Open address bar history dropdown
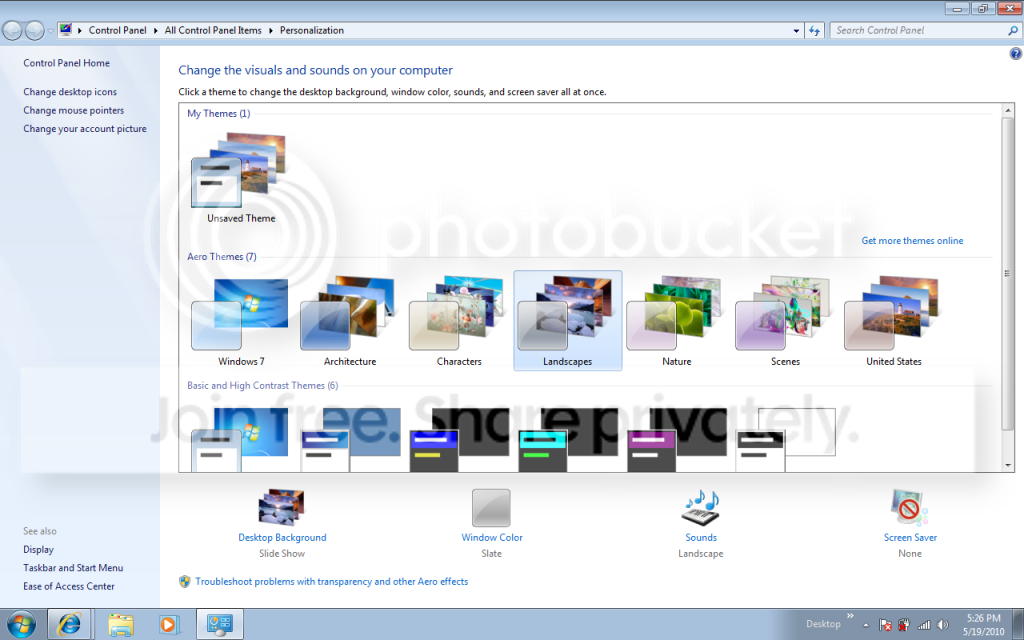Screen dimensions: 1024x640 (x=796, y=30)
